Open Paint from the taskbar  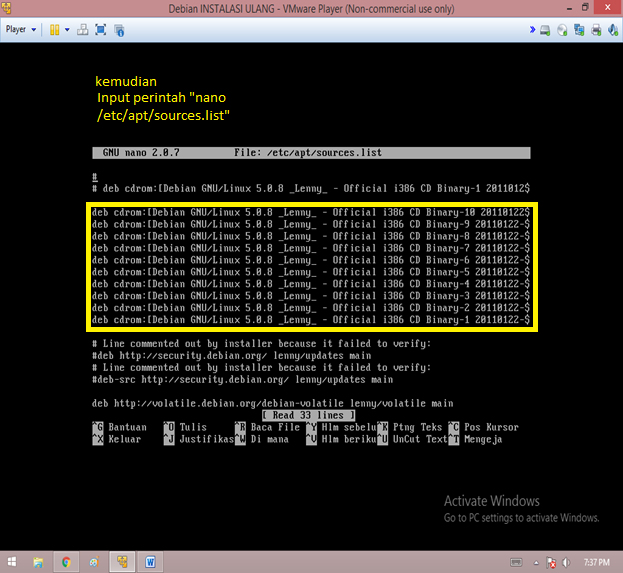coord(94,562)
